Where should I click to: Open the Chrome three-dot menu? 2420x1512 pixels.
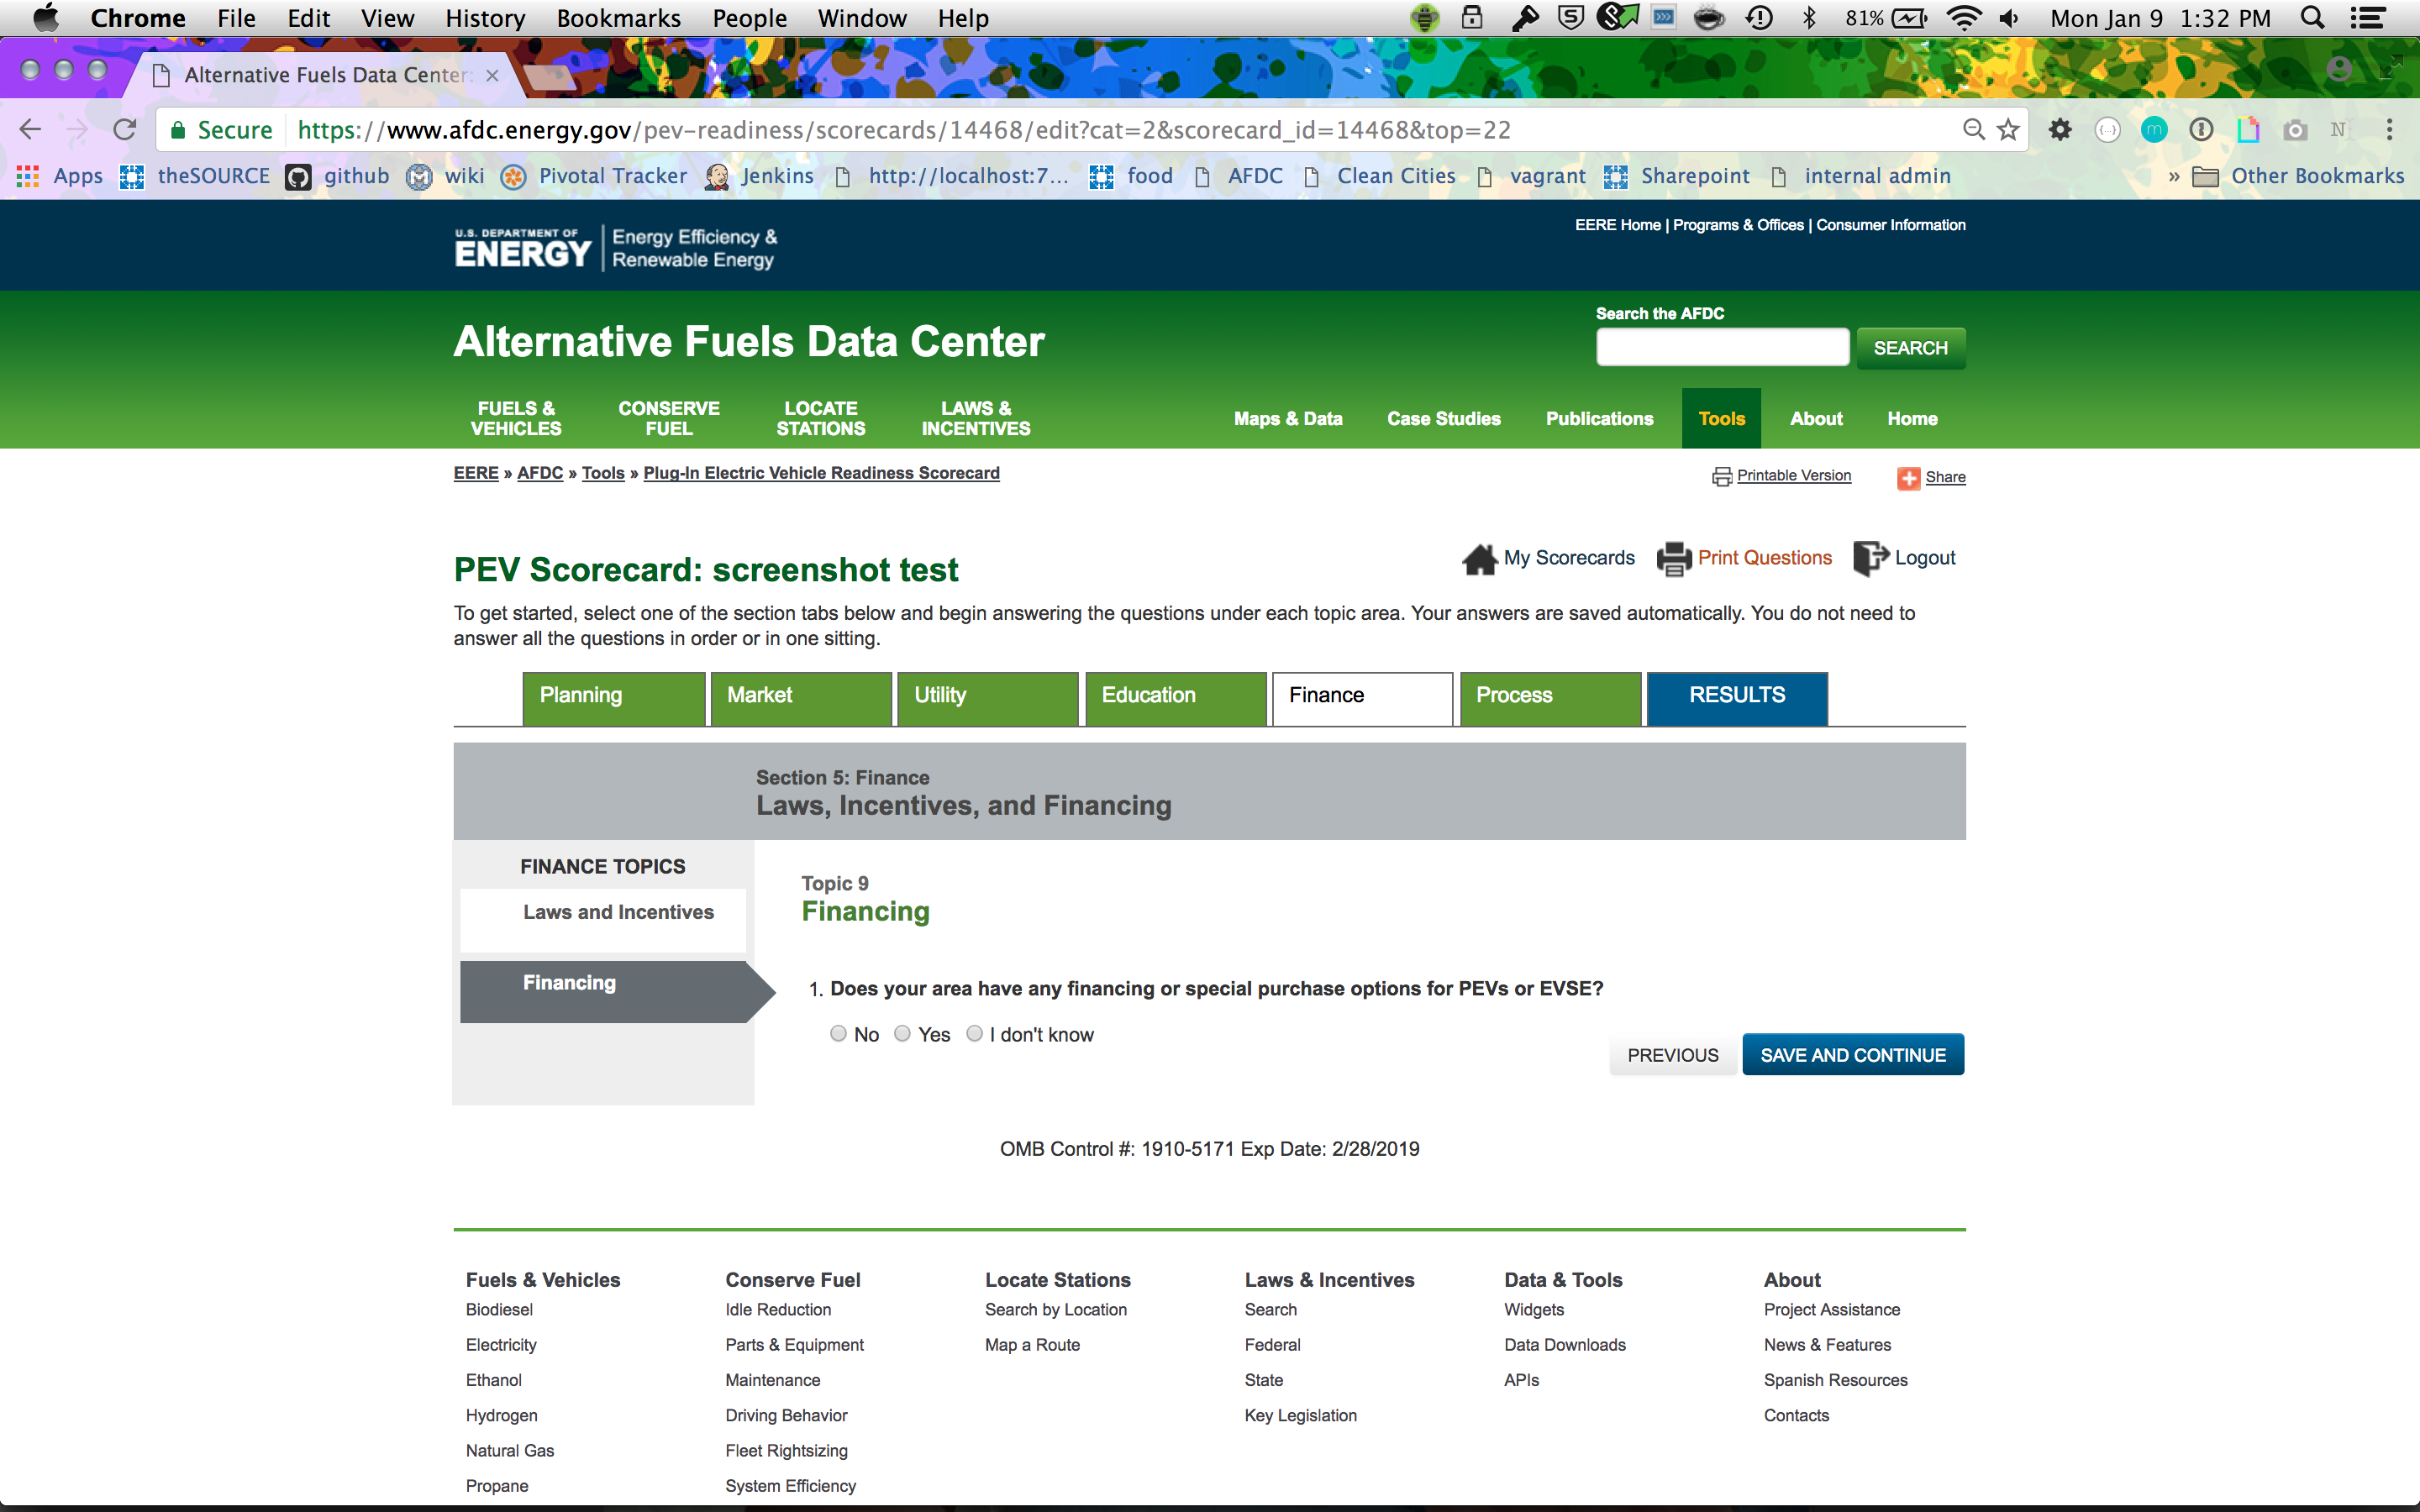2389,130
